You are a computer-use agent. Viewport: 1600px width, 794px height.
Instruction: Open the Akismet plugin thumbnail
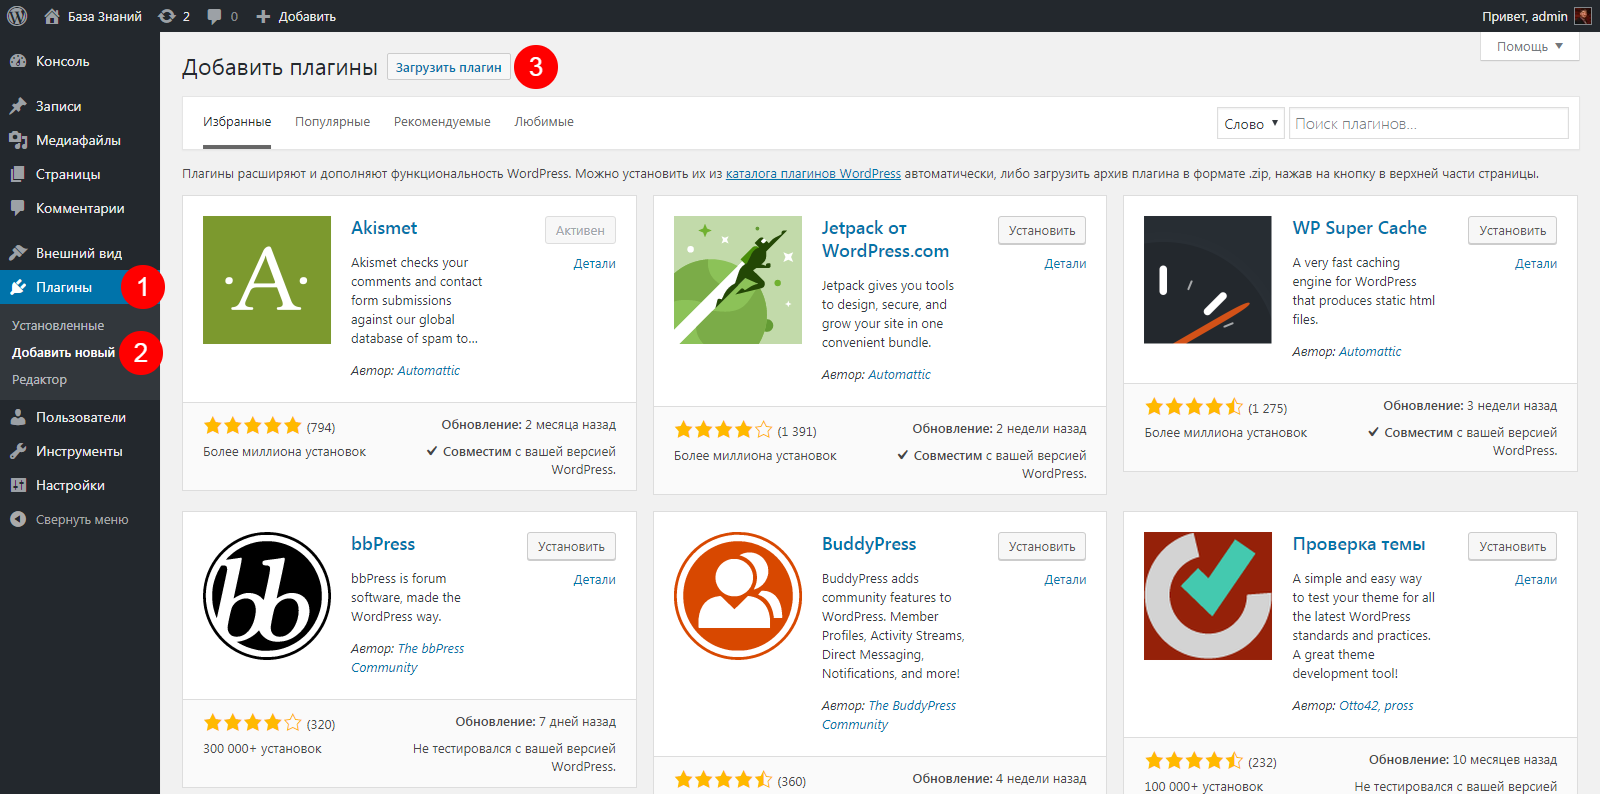(267, 280)
